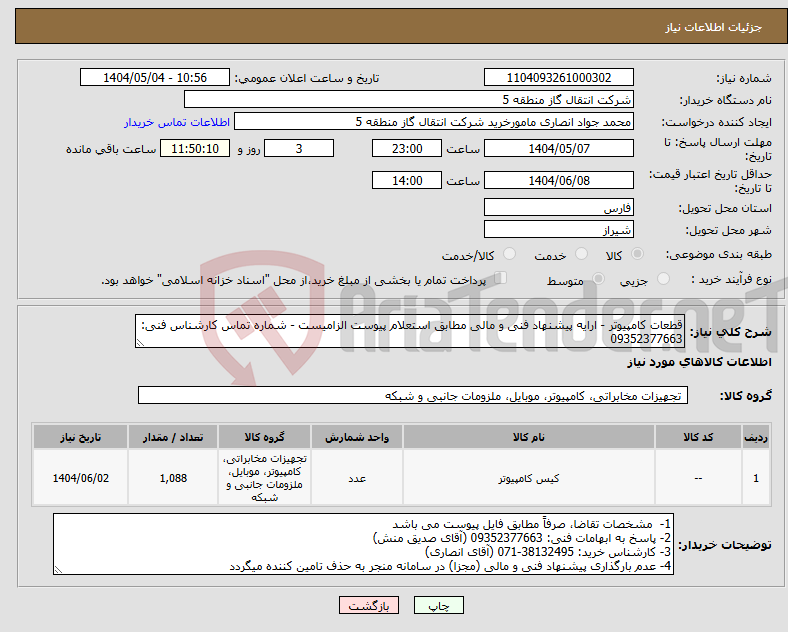The image size is (788, 632).
Task: Click the response deadline date 1404/05/07
Action: pyautogui.click(x=559, y=148)
